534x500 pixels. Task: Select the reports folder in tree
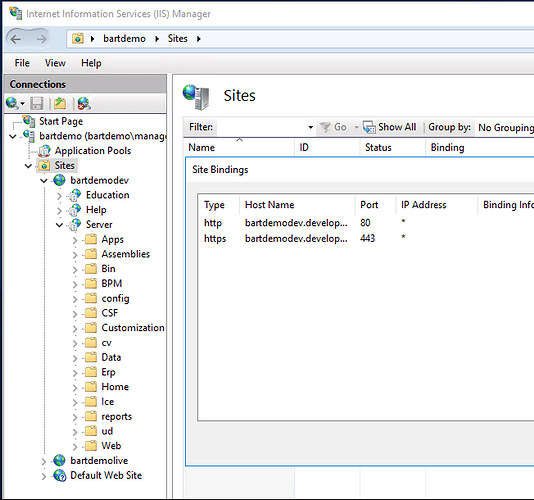click(x=116, y=416)
